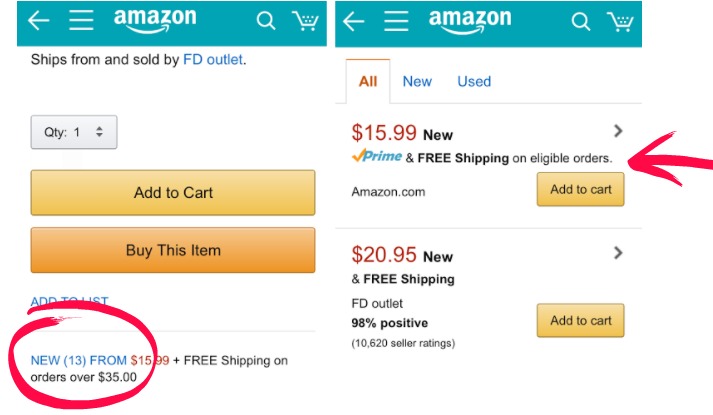The width and height of the screenshot is (713, 415).
Task: Tap the back arrow in left header
Action: (39, 21)
